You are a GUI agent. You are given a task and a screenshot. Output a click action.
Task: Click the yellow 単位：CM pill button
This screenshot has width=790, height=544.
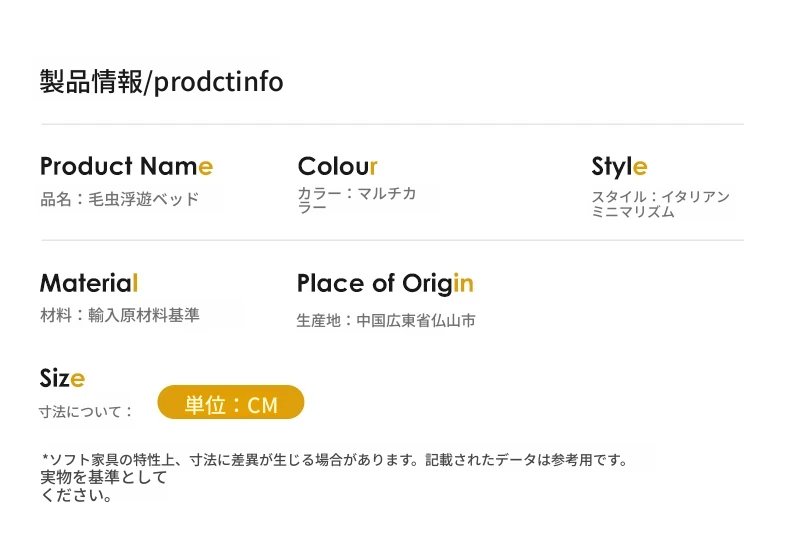point(231,402)
